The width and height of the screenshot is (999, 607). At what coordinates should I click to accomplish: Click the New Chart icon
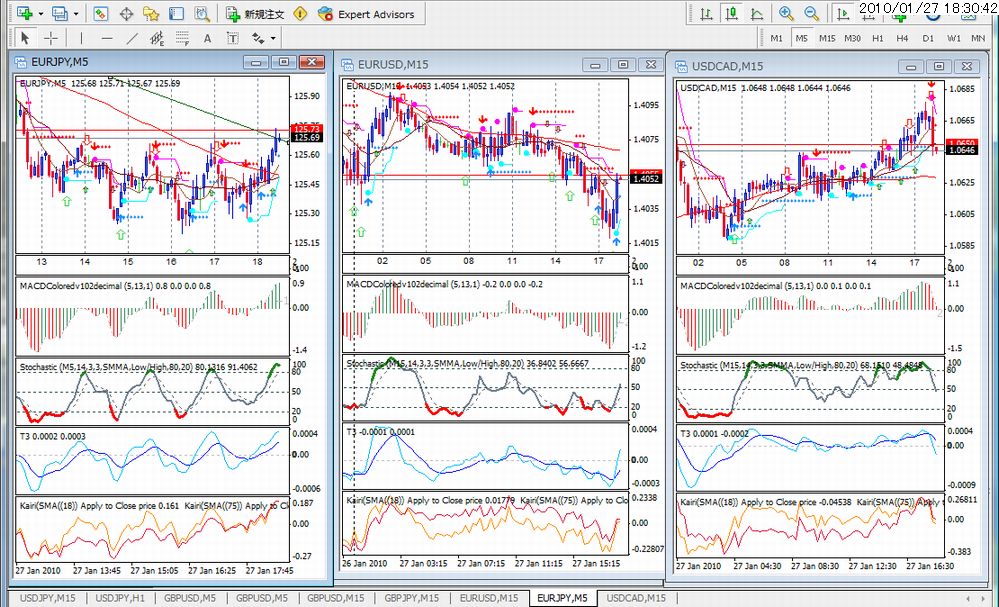(25, 13)
